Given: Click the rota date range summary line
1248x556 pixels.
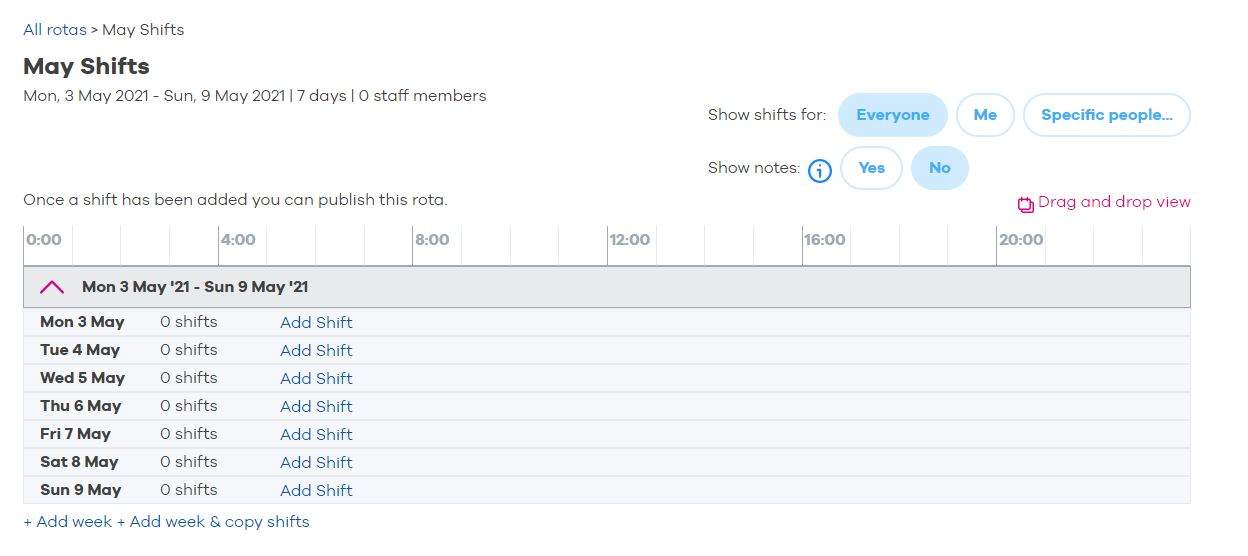Looking at the screenshot, I should (255, 97).
